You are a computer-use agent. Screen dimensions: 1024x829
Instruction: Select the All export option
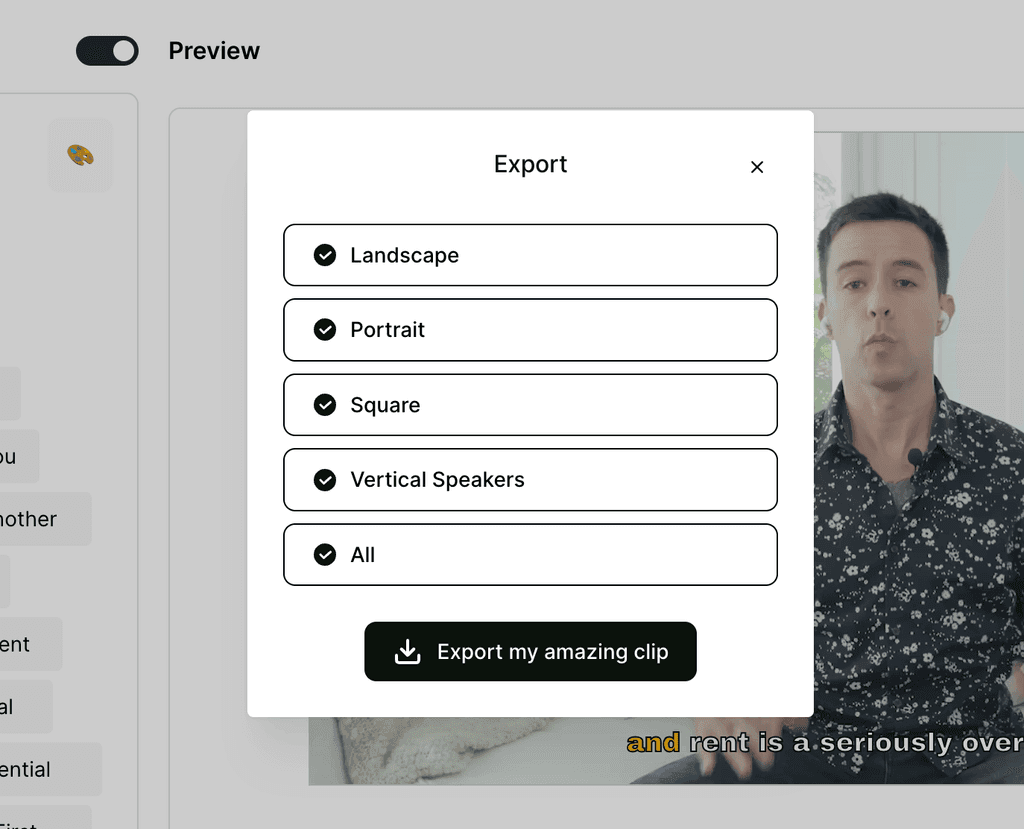530,554
